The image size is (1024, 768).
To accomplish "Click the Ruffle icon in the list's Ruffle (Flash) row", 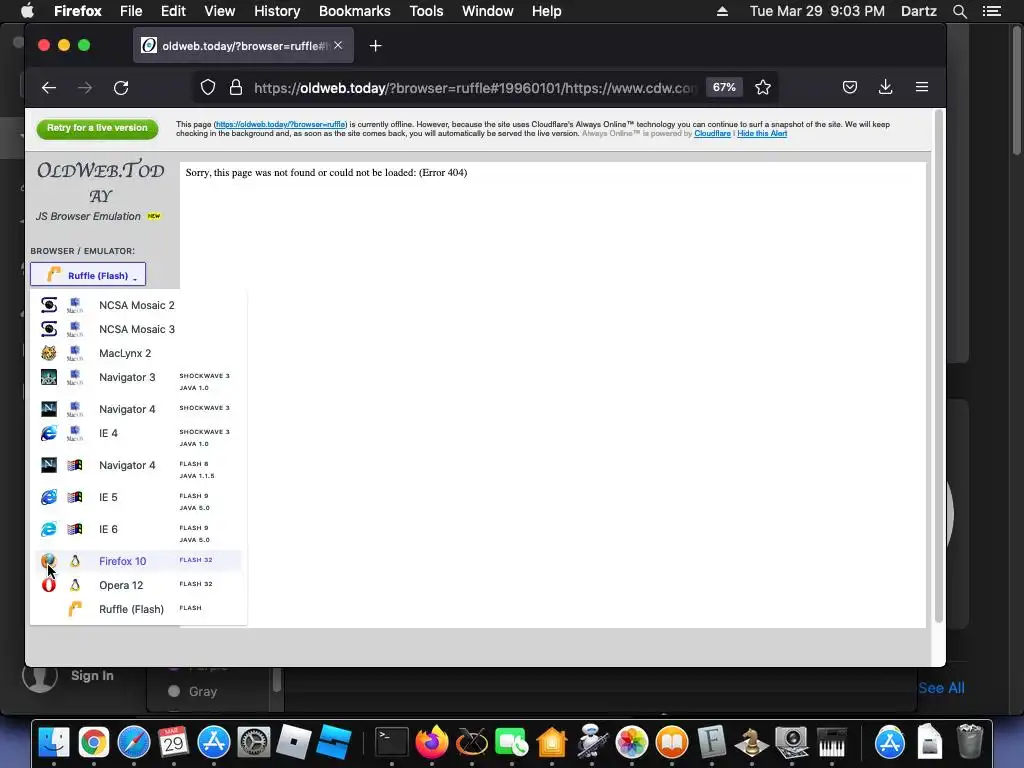I will coord(75,609).
